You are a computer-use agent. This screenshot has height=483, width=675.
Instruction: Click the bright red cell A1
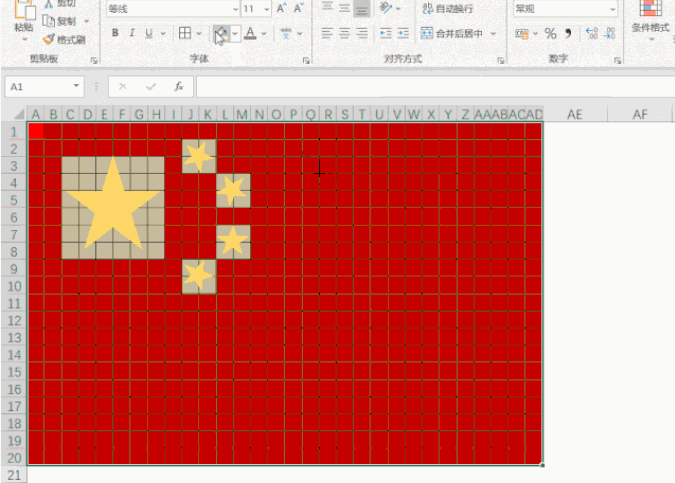click(x=36, y=131)
